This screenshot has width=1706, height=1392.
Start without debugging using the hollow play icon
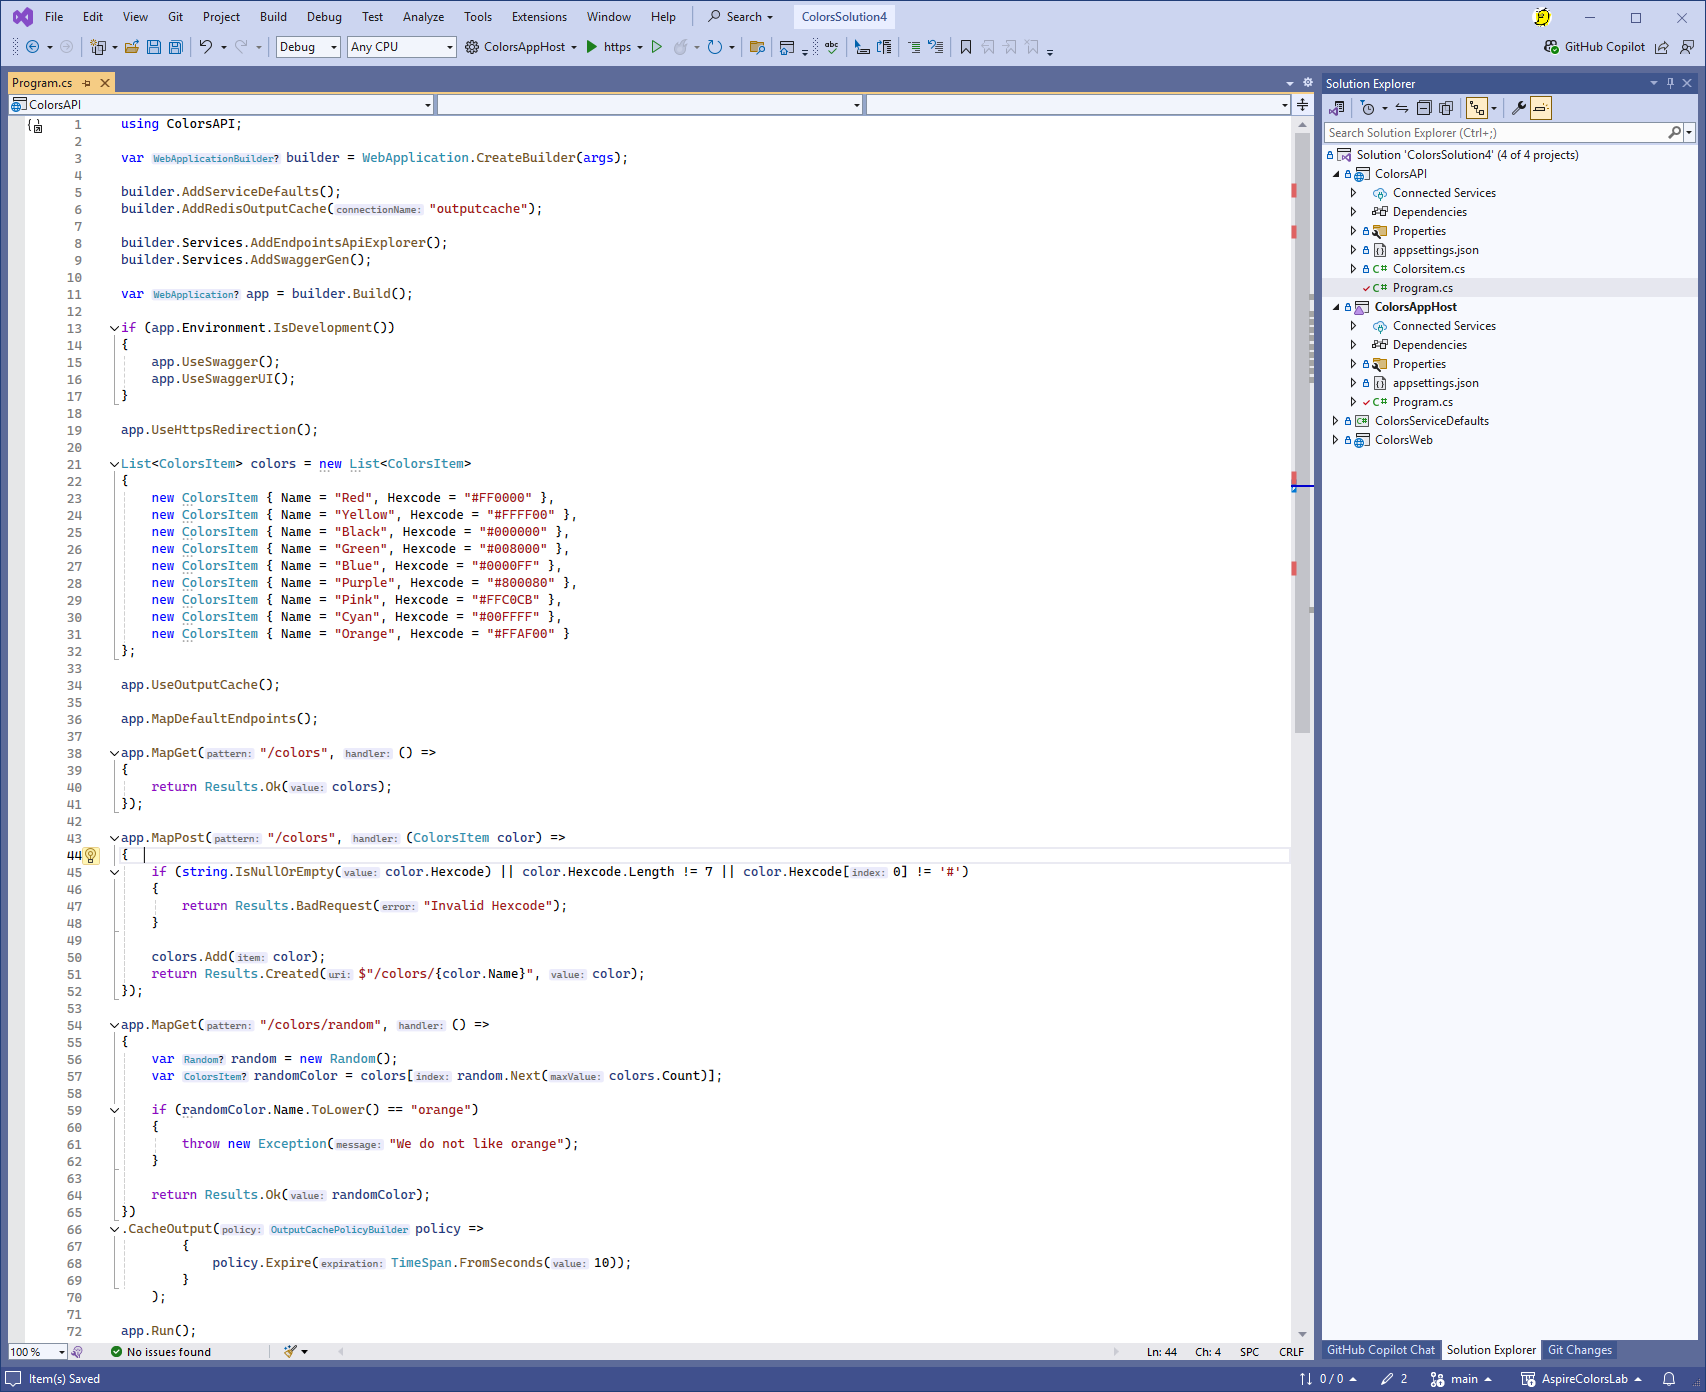coord(656,47)
